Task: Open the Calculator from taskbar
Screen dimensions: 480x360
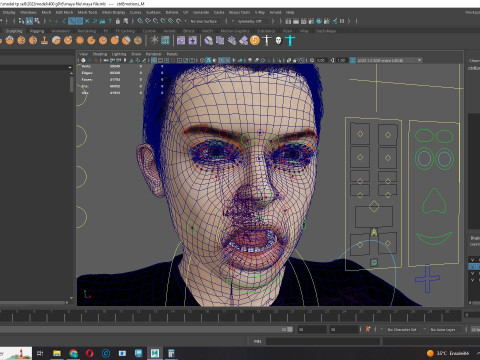Action: (x=171, y=353)
